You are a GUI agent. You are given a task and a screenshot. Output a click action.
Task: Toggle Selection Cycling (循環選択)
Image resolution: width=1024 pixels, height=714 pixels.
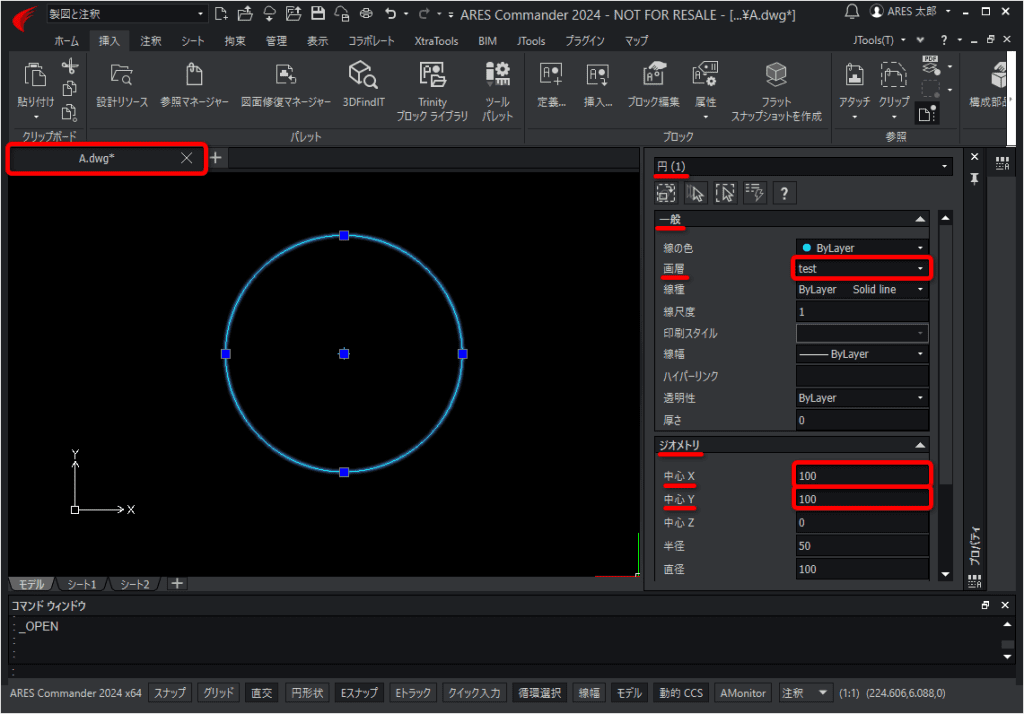(539, 693)
